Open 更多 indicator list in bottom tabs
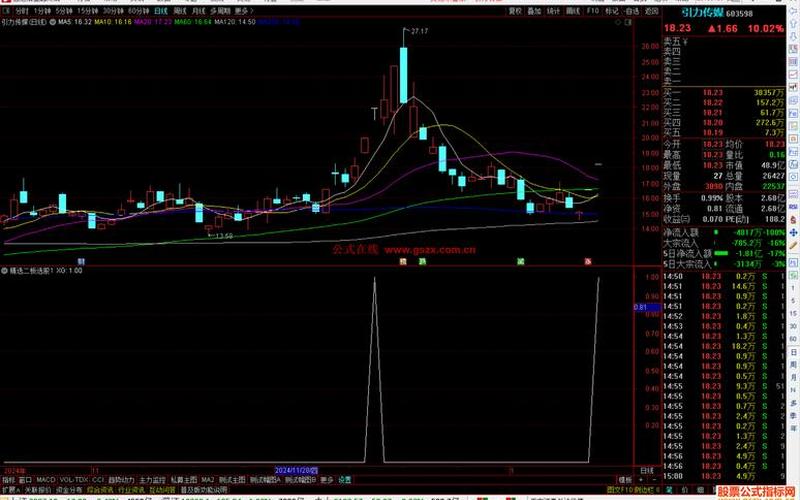Viewport: 800px width, 500px height. click(327, 479)
